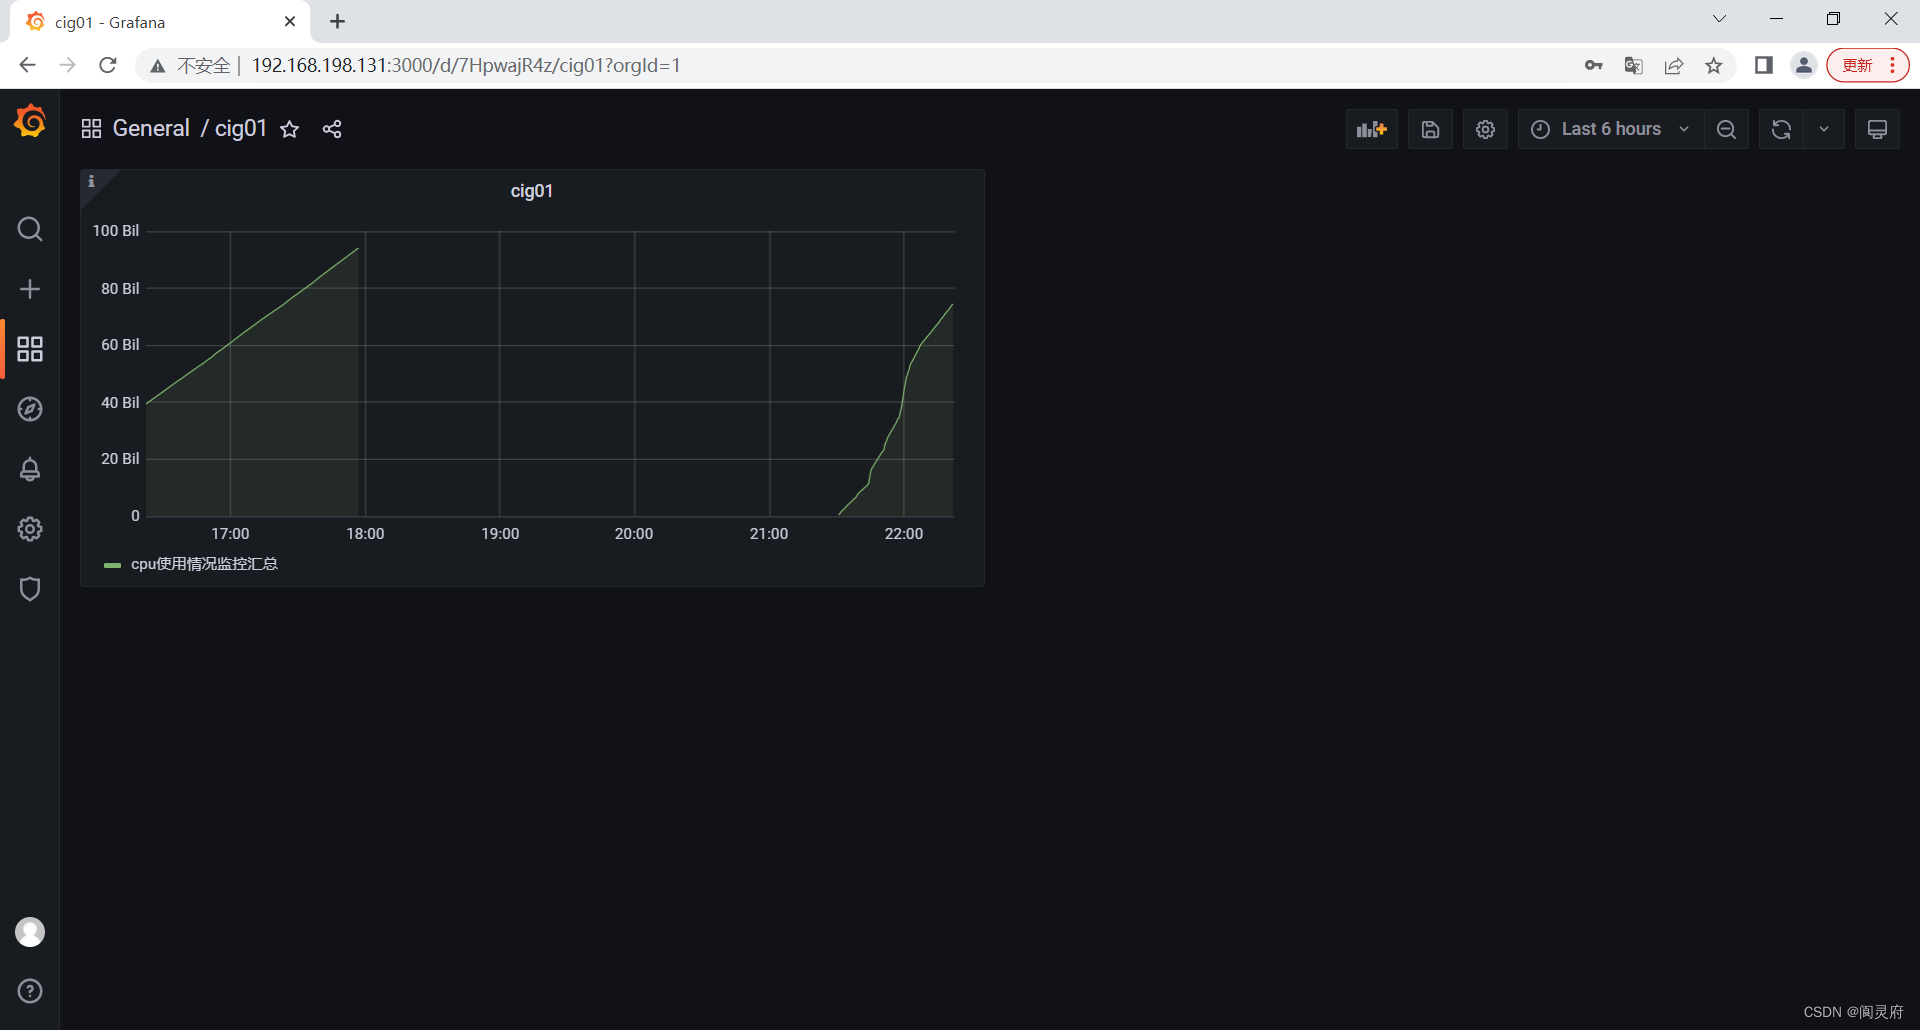Viewport: 1920px width, 1030px height.
Task: Click the cig01 breadcrumb title
Action: (241, 128)
